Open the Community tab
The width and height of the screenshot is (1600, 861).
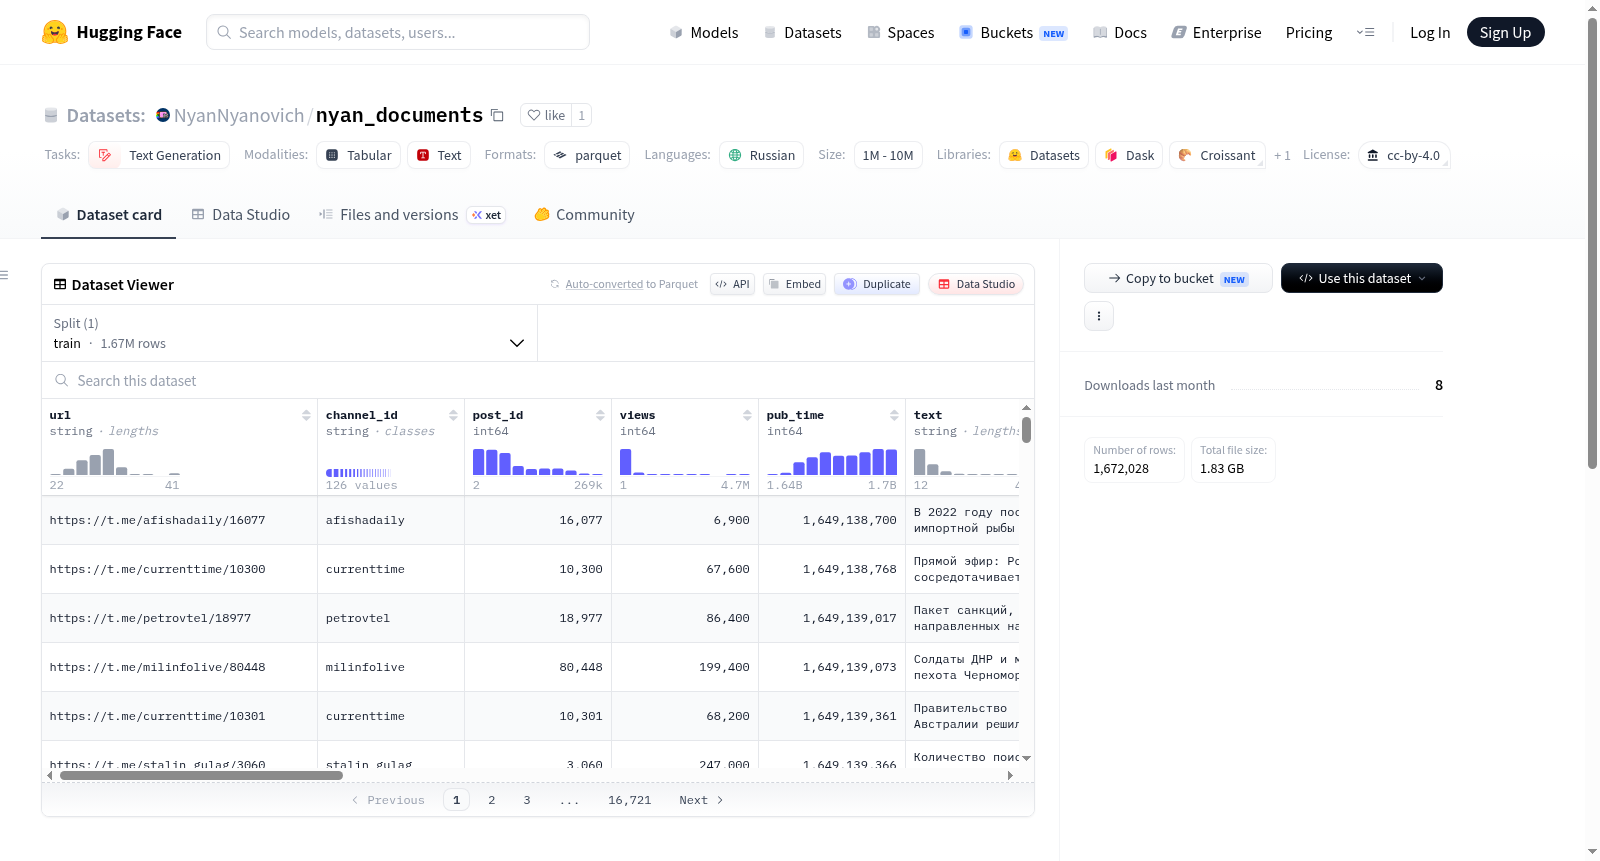pyautogui.click(x=585, y=214)
